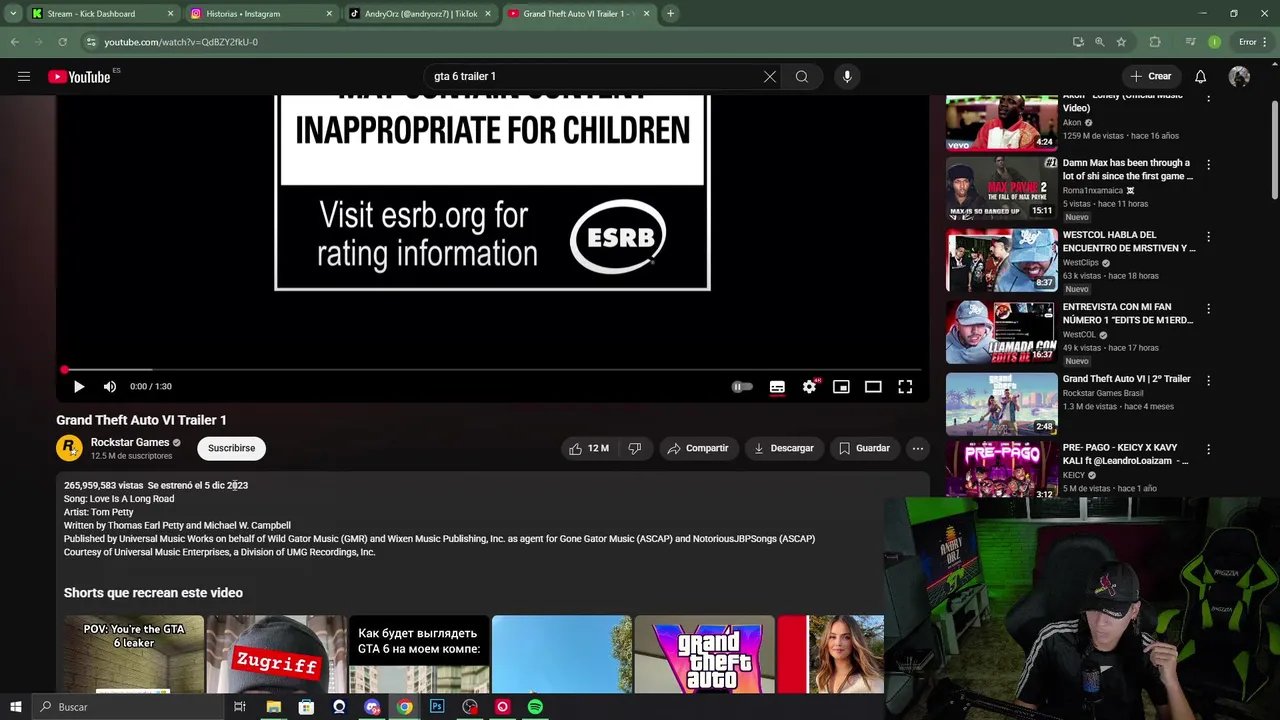Run search with the magnifier button

pyautogui.click(x=802, y=76)
